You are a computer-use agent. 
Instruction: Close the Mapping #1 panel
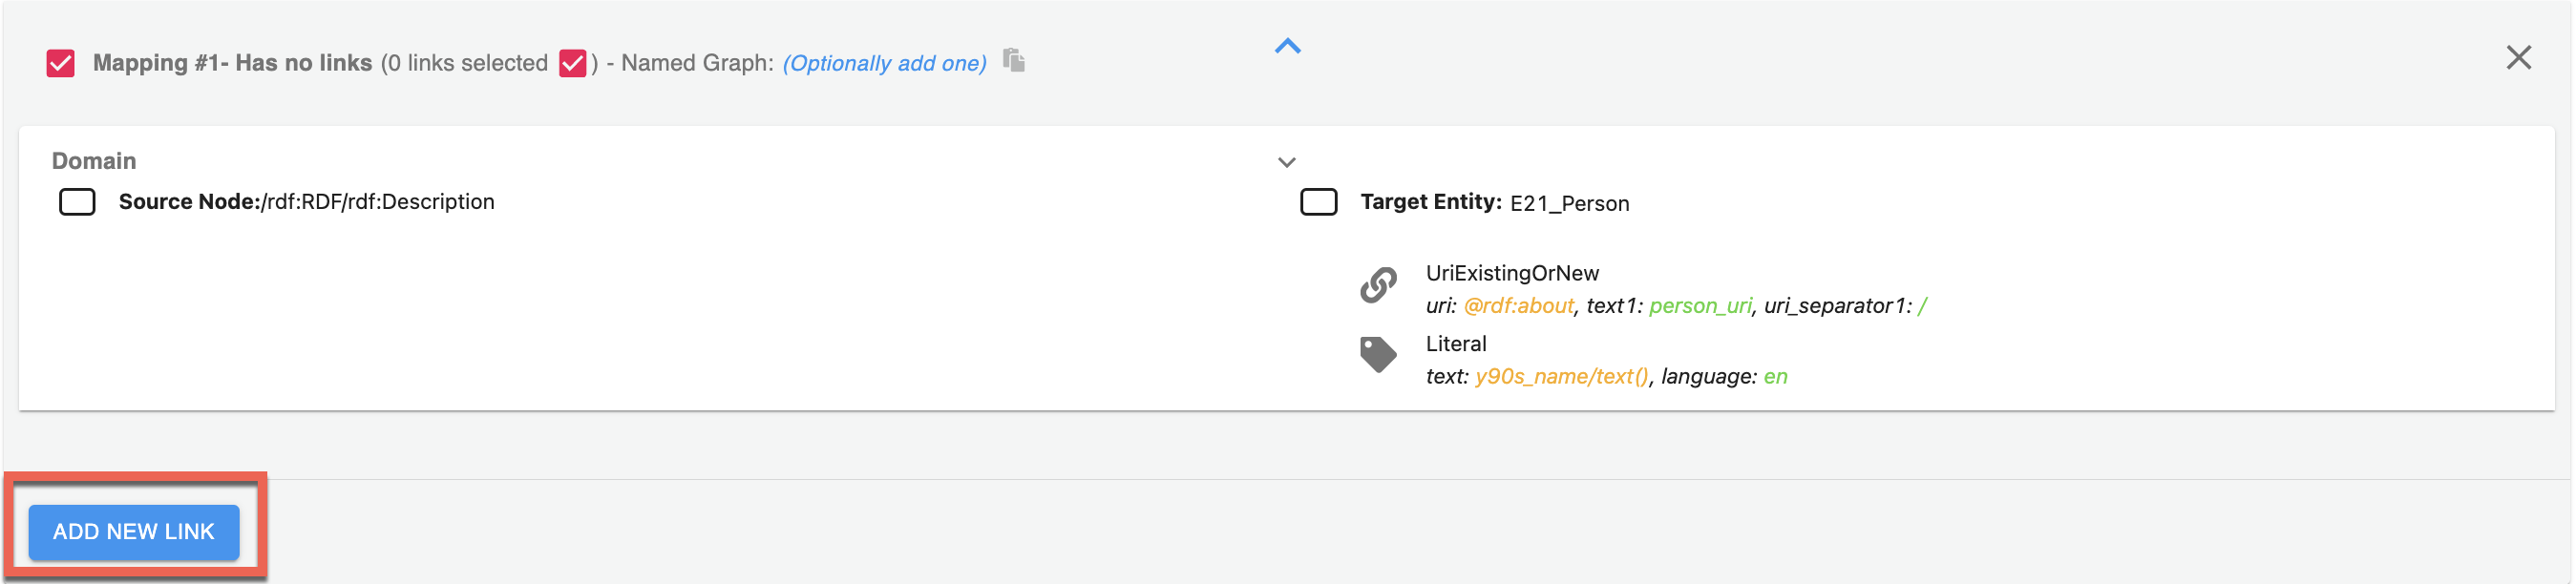(2517, 58)
